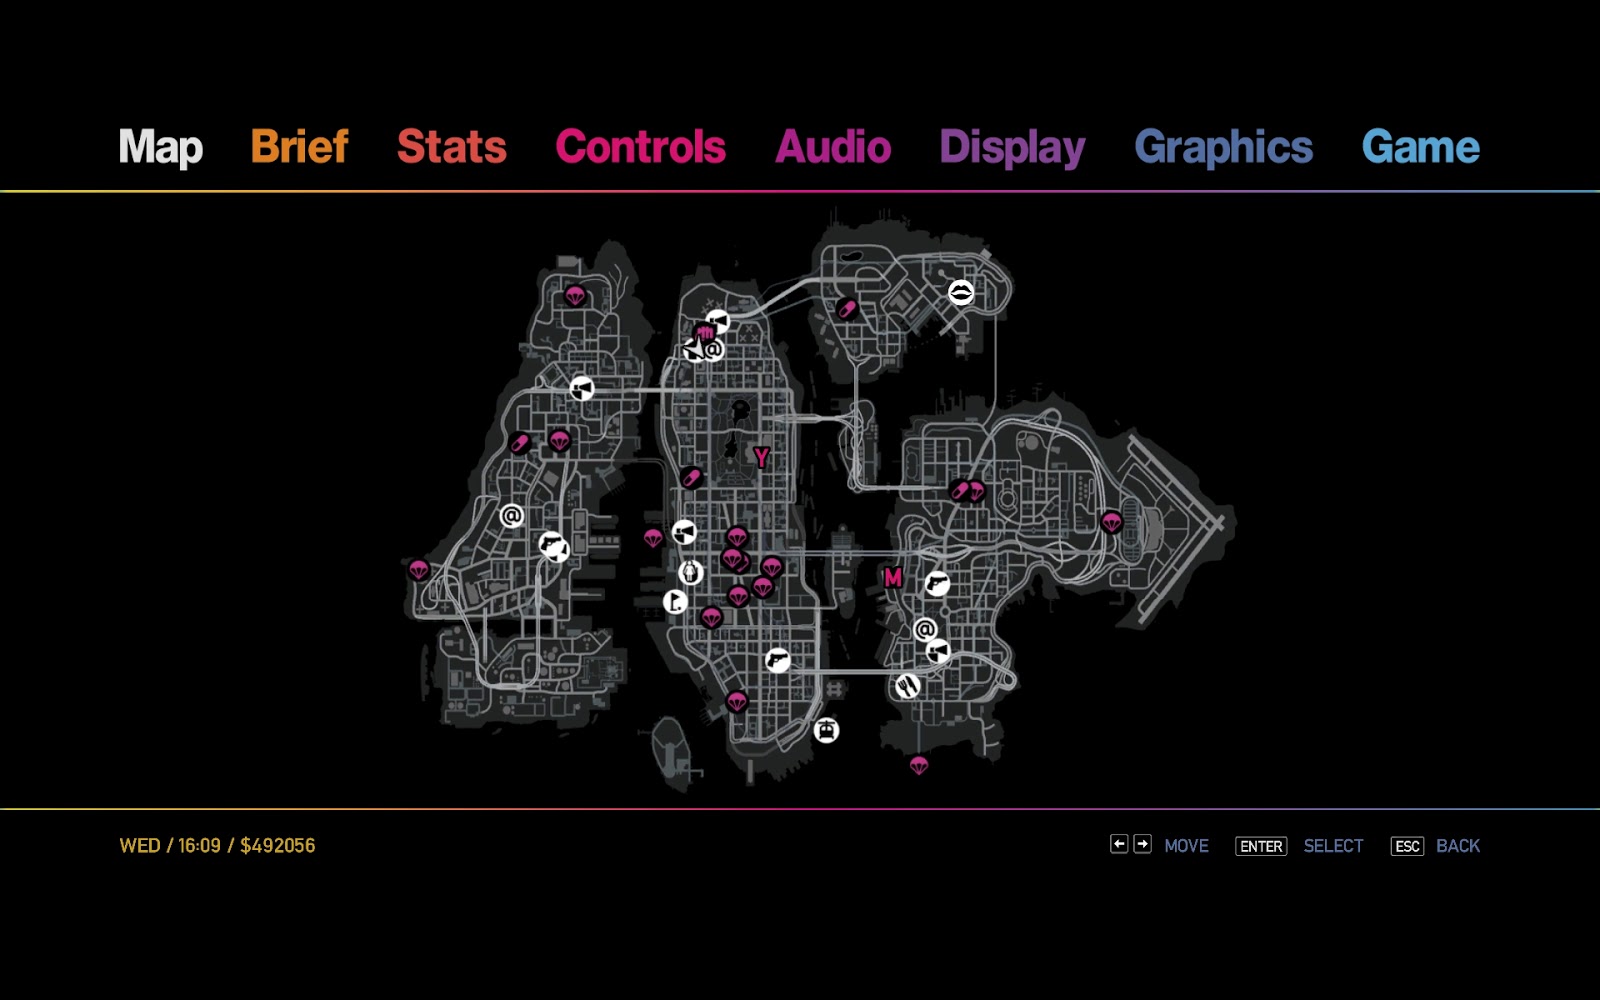Select the woman figure icon in Algonquin
This screenshot has width=1600, height=1000.
coord(691,573)
